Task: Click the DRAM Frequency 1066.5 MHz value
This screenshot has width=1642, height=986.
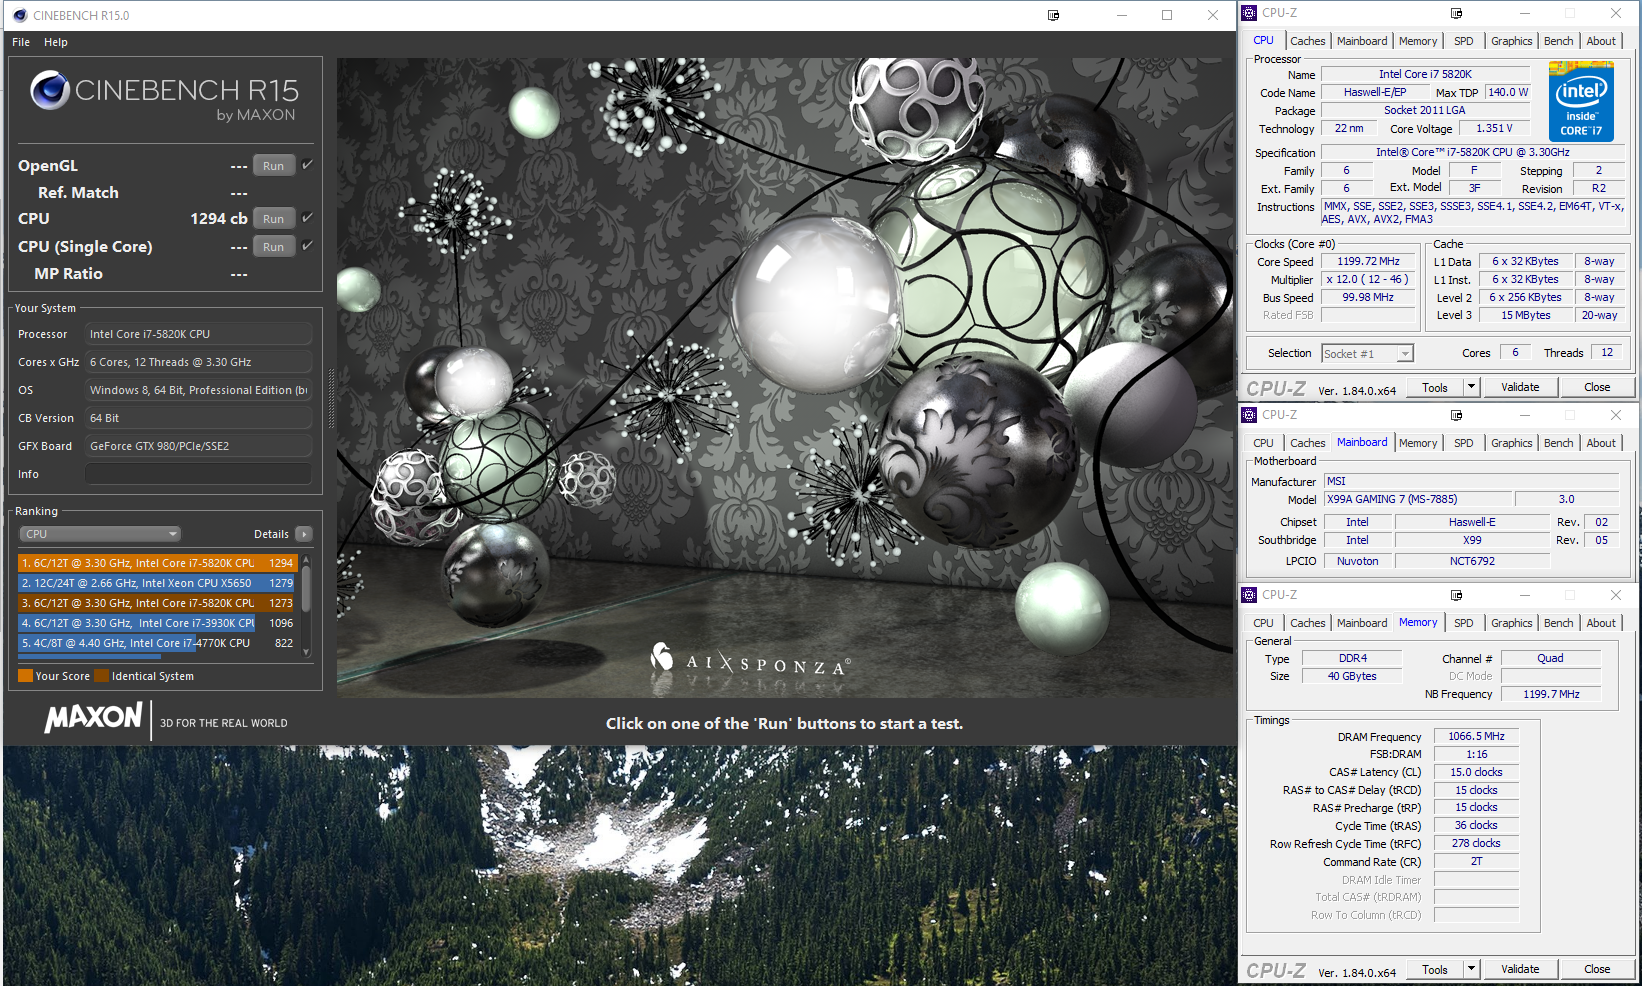Action: (x=1476, y=736)
